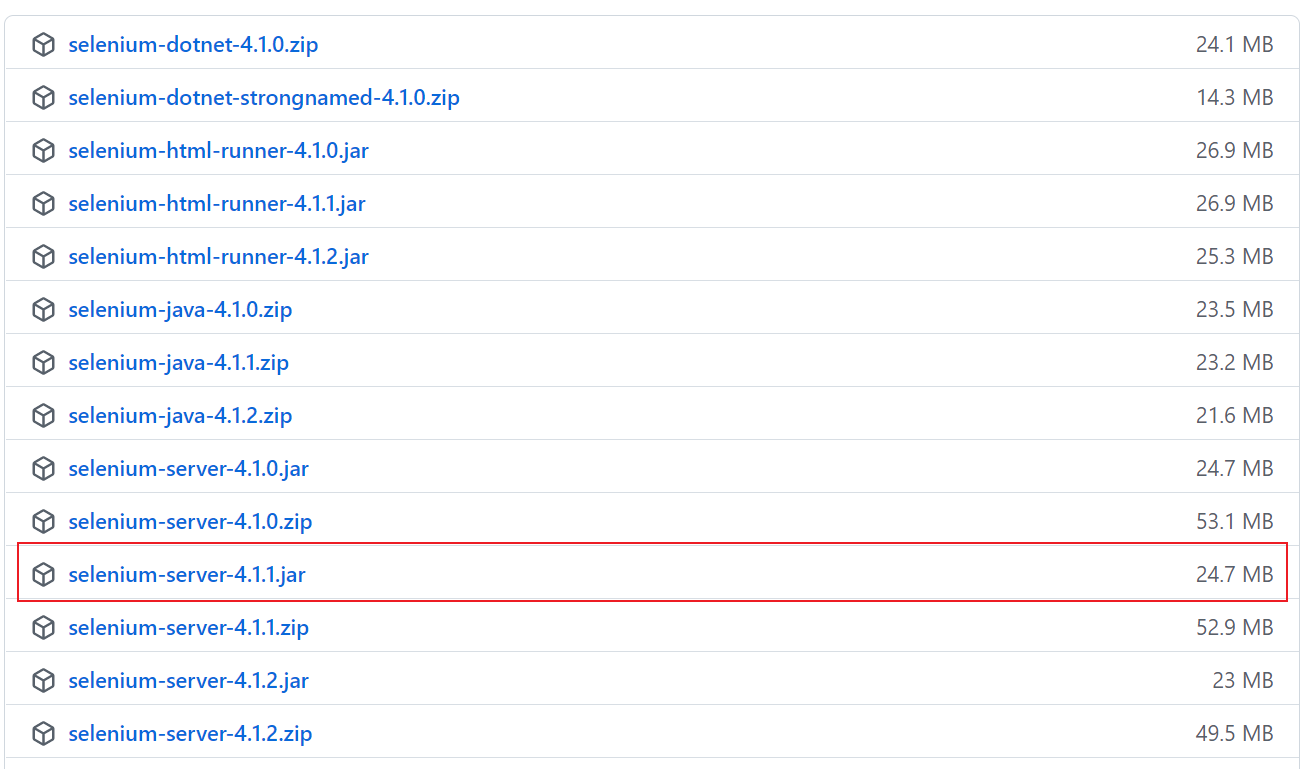
Task: Open the selenium-html-runner-4.1.0.jar link
Action: (218, 151)
